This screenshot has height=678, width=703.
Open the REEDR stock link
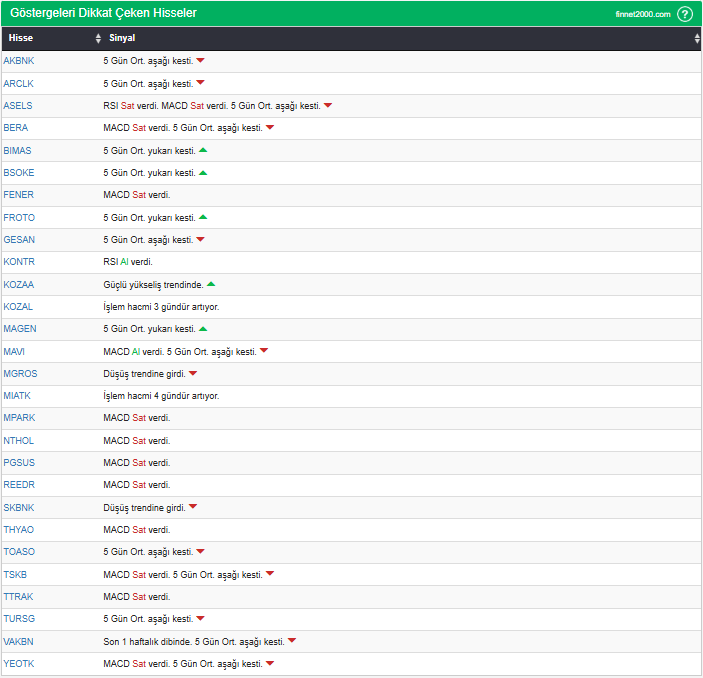(x=19, y=485)
